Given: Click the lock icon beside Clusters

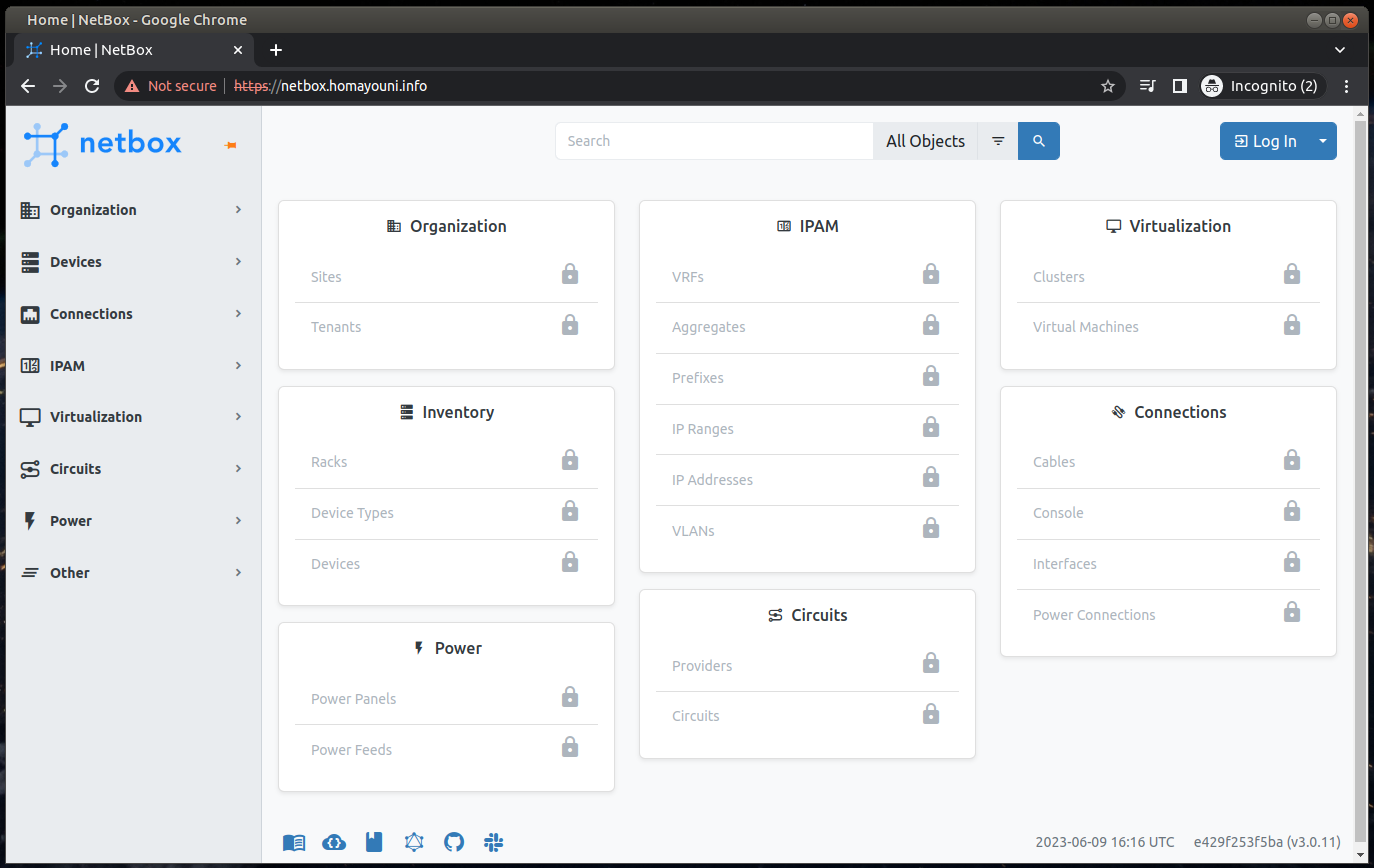Looking at the screenshot, I should (1292, 274).
